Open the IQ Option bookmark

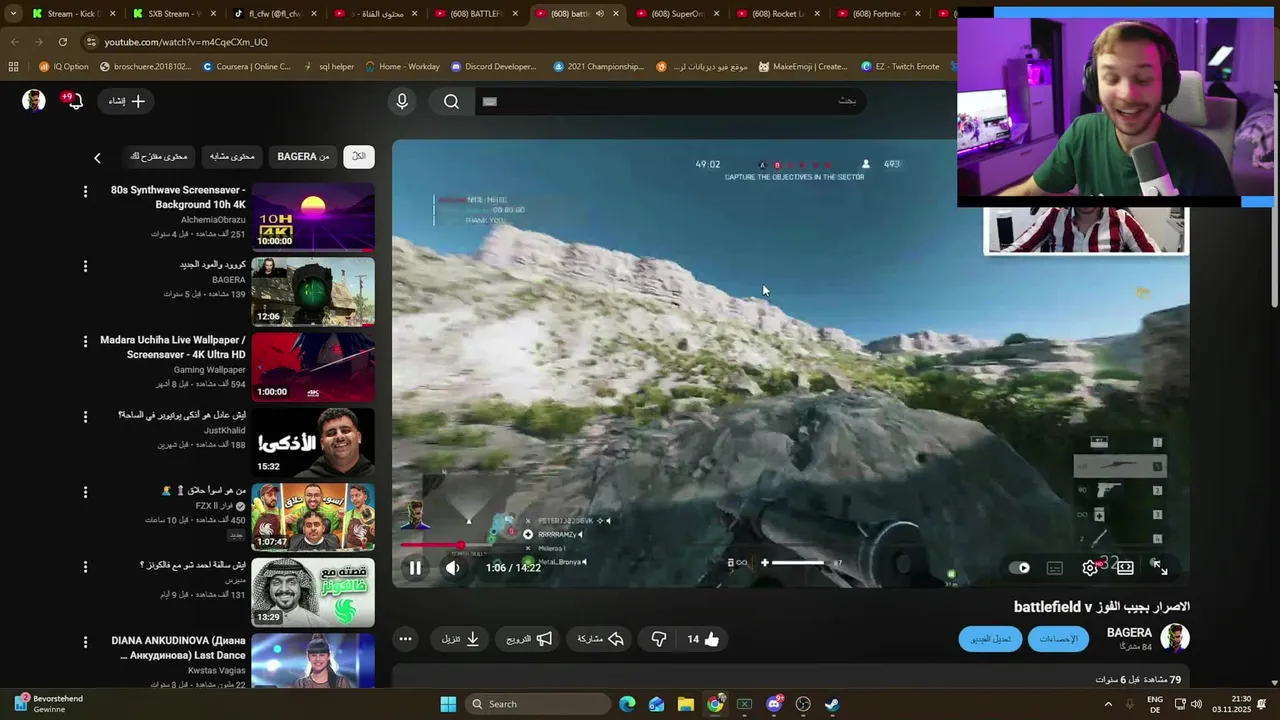[64, 66]
